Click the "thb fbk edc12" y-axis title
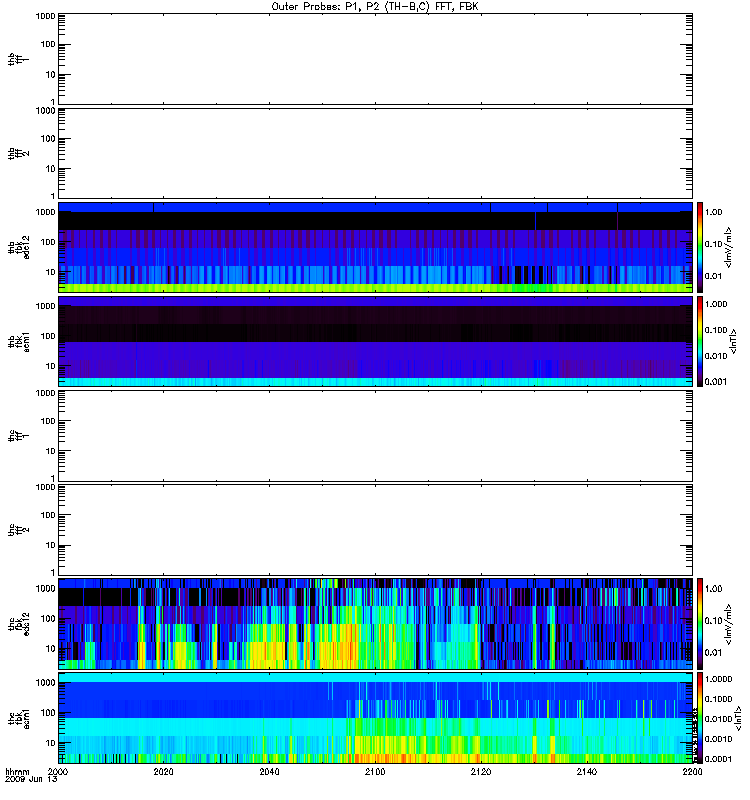The height and width of the screenshot is (800, 750). coord(18,247)
